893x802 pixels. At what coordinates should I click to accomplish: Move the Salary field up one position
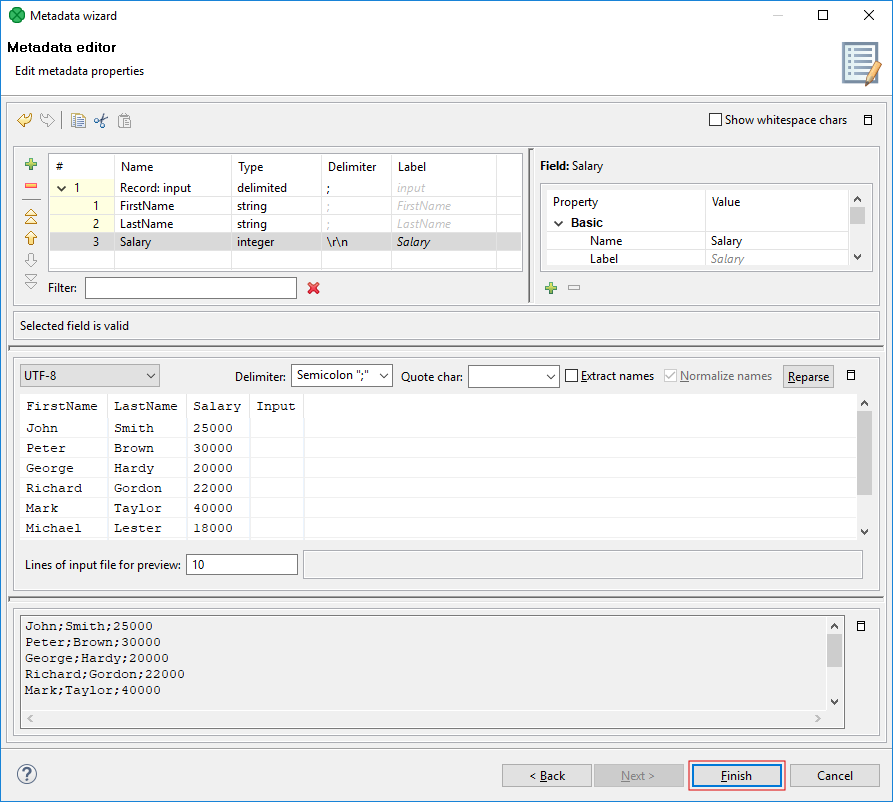[x=31, y=238]
